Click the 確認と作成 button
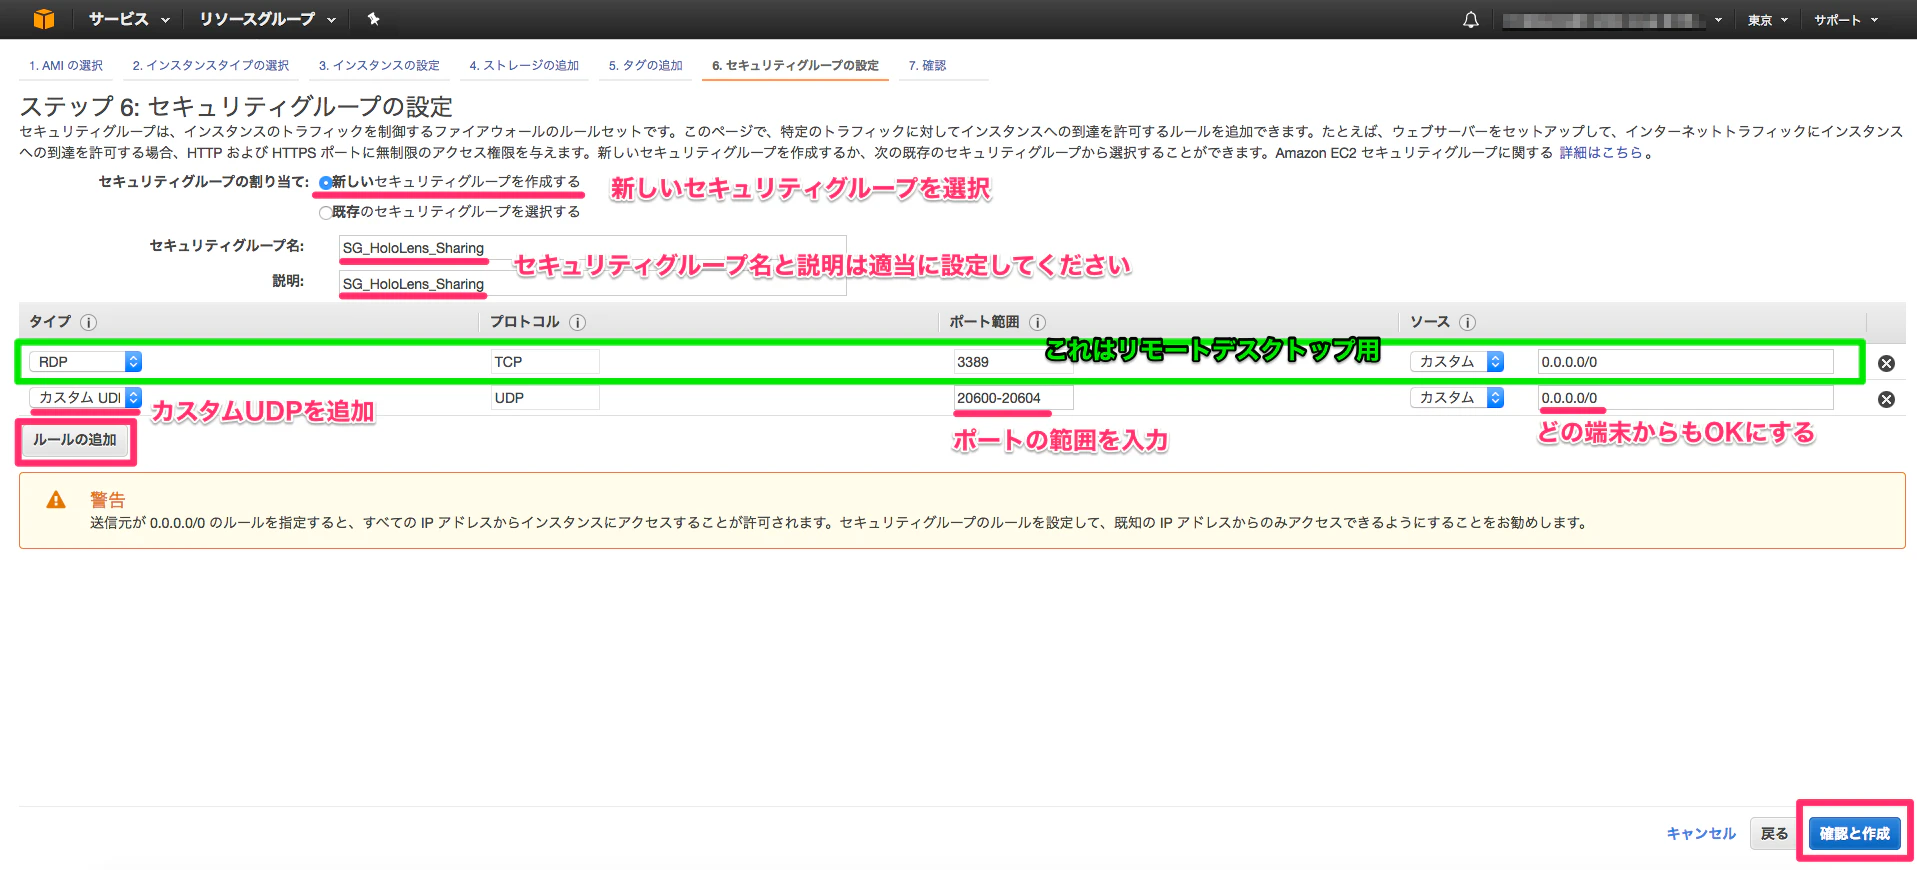This screenshot has height=870, width=1917. [x=1854, y=833]
